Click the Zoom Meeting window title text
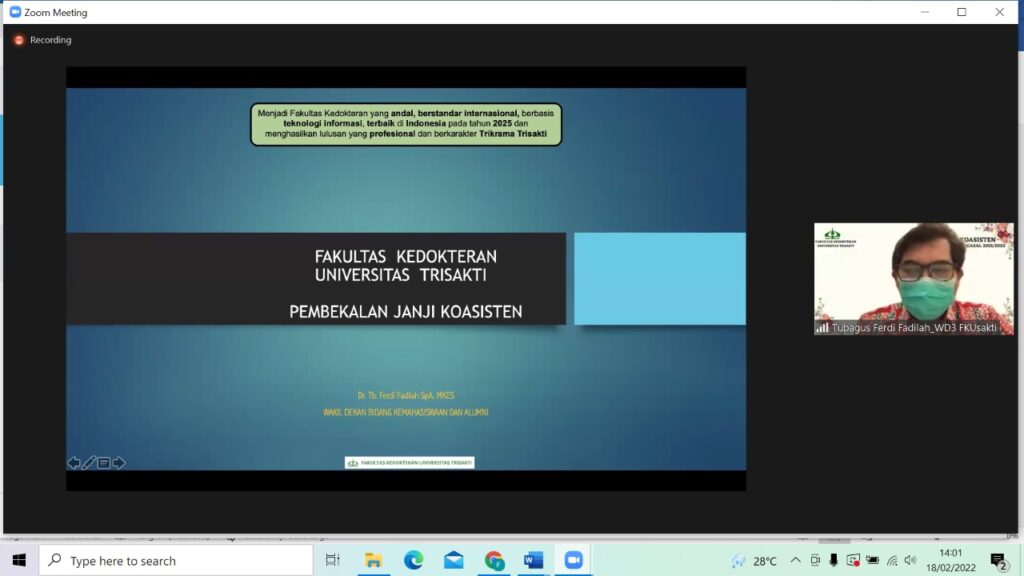Image resolution: width=1024 pixels, height=576 pixels. [x=56, y=12]
